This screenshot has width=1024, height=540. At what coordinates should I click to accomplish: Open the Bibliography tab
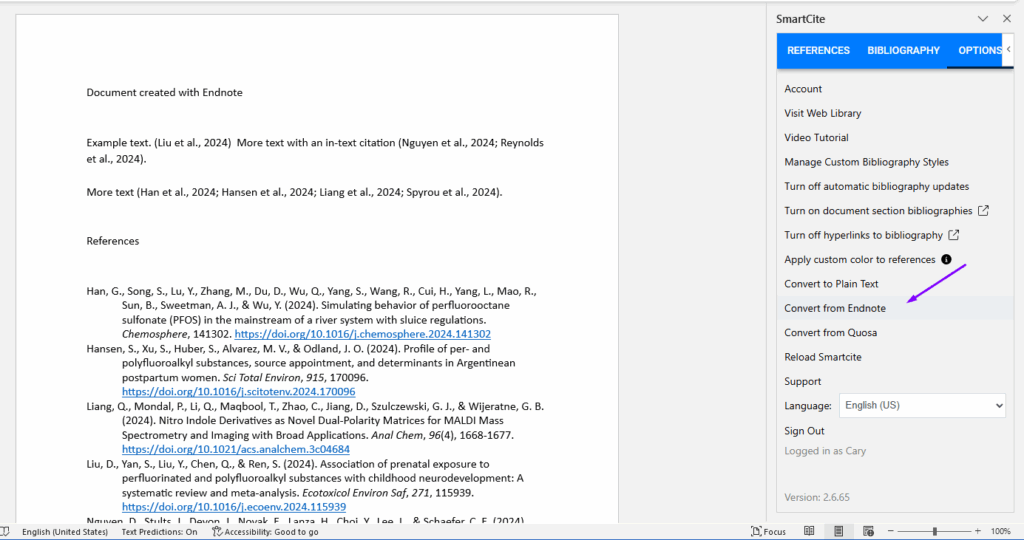903,51
